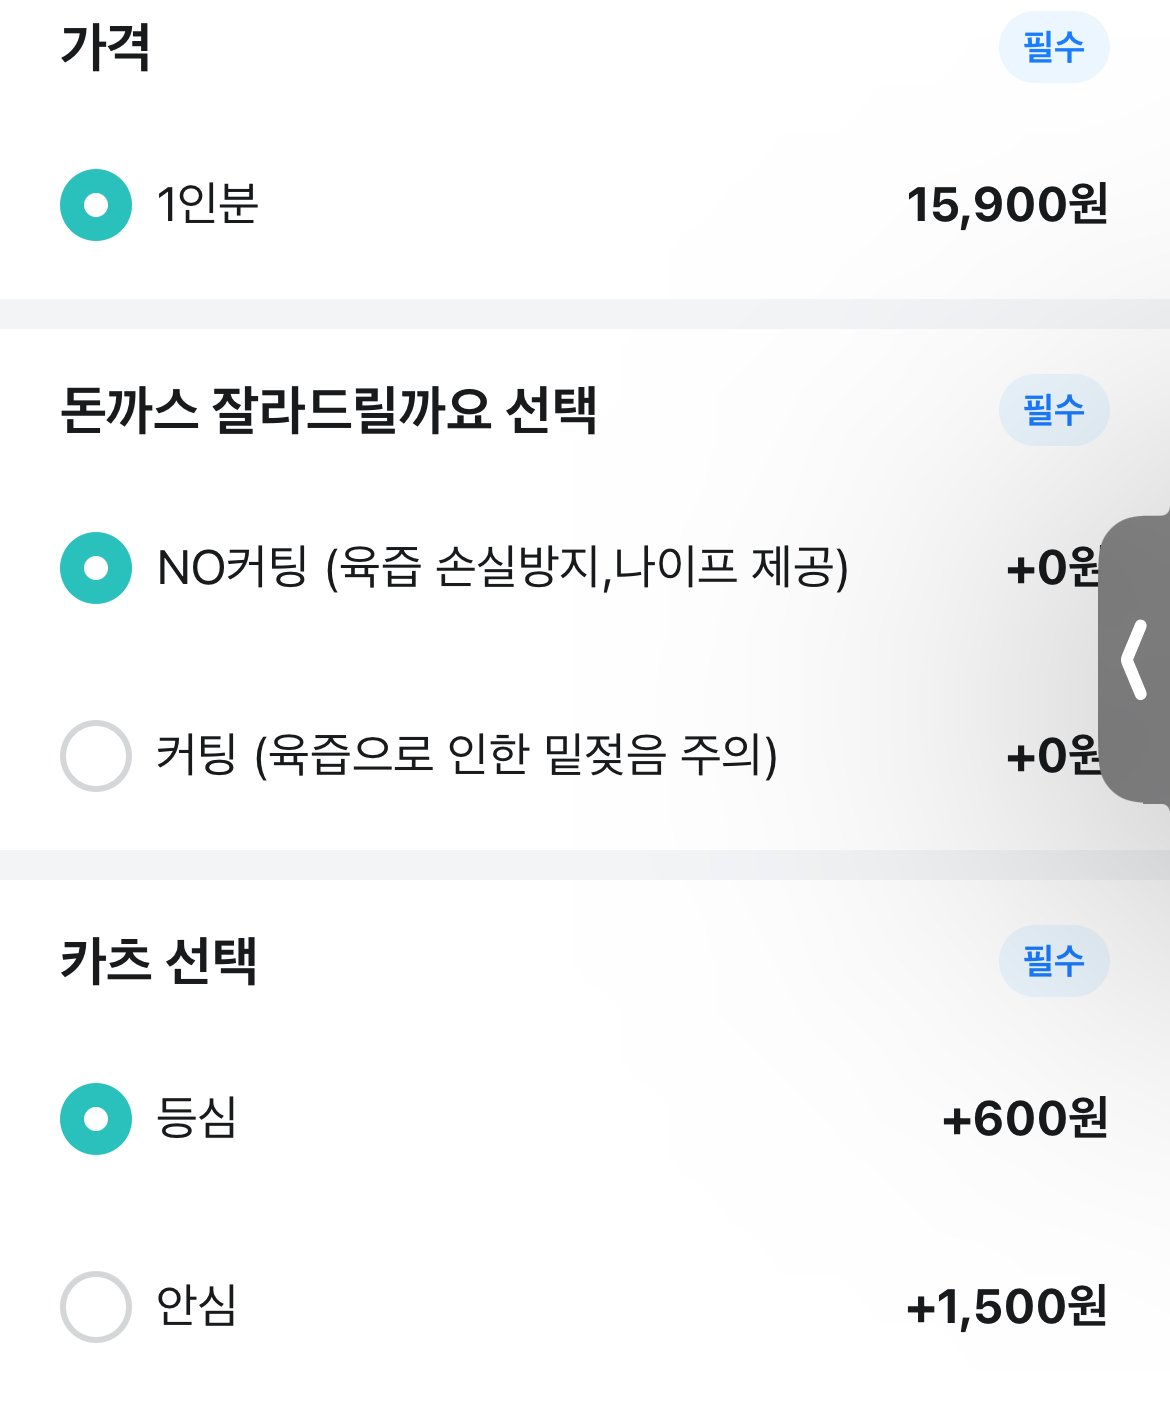Click the +0원 price on 커팅 row
This screenshot has width=1170, height=1402.
pos(1052,755)
